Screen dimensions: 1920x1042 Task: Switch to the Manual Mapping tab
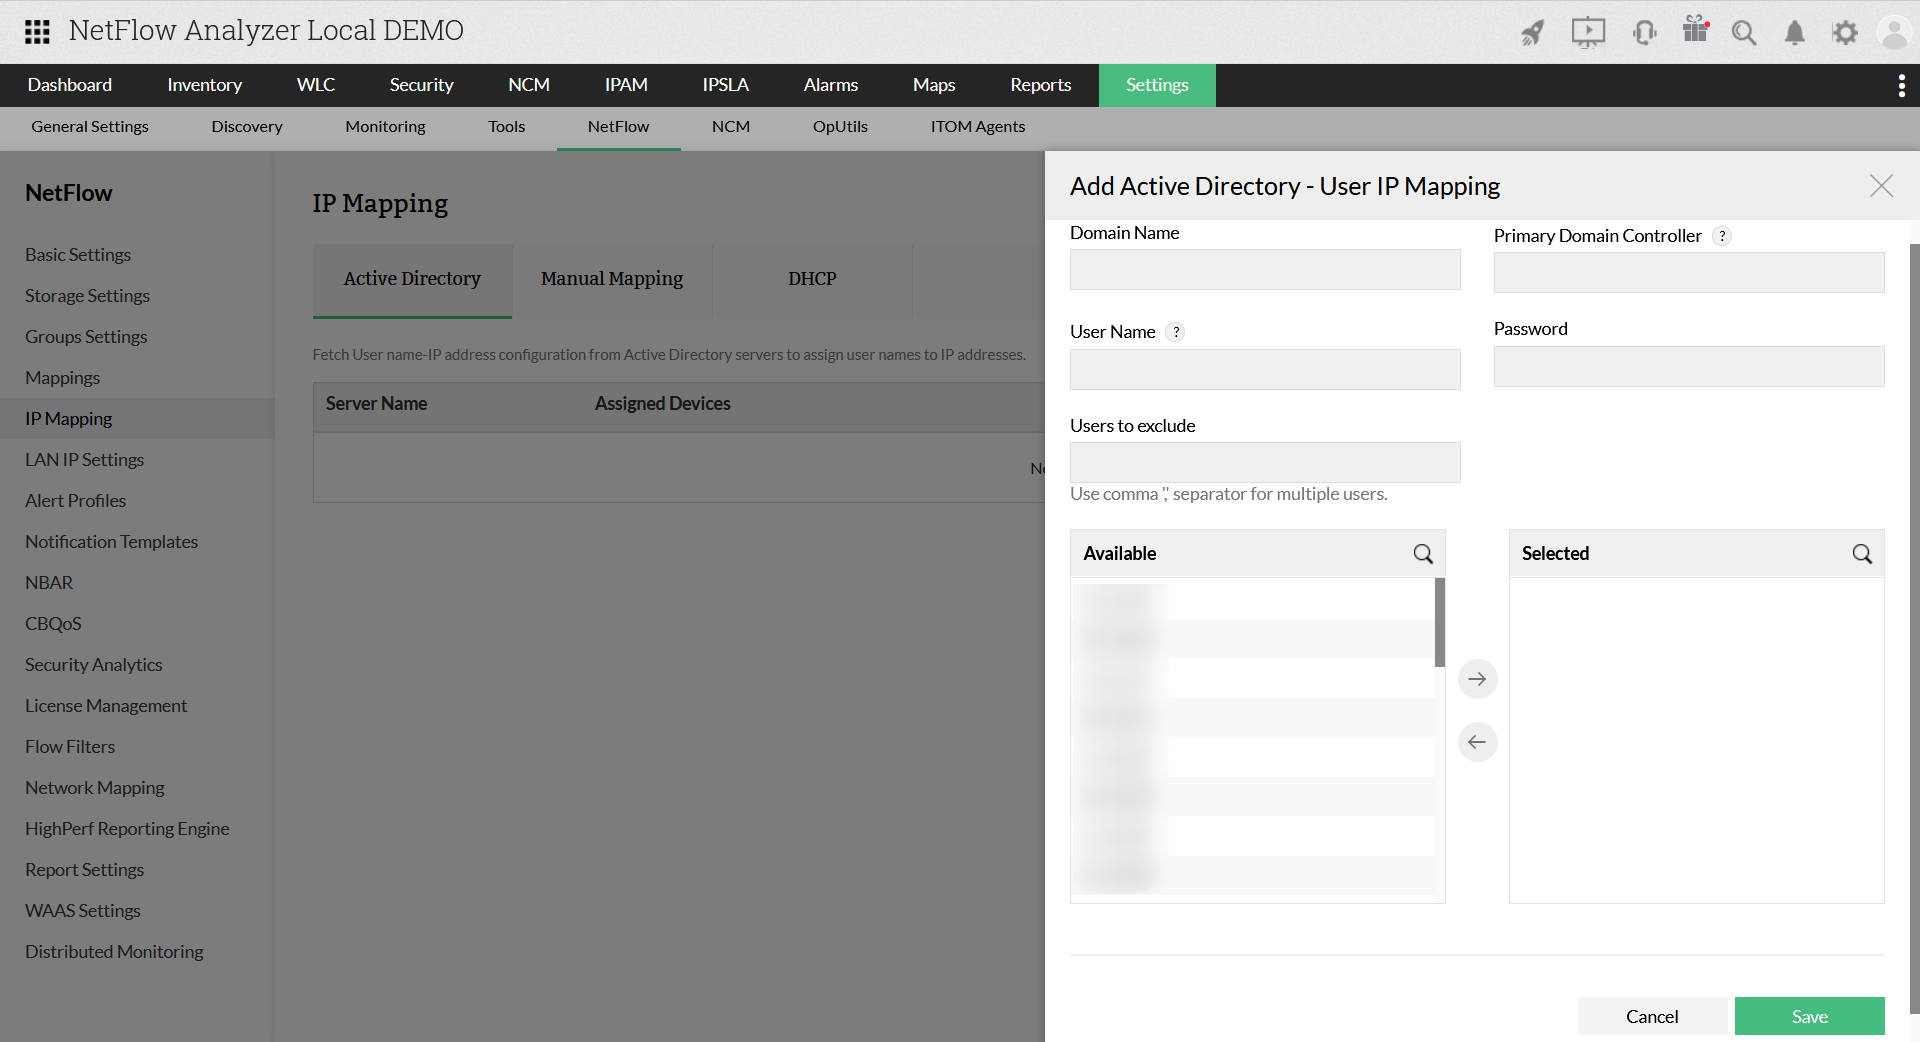click(x=611, y=279)
